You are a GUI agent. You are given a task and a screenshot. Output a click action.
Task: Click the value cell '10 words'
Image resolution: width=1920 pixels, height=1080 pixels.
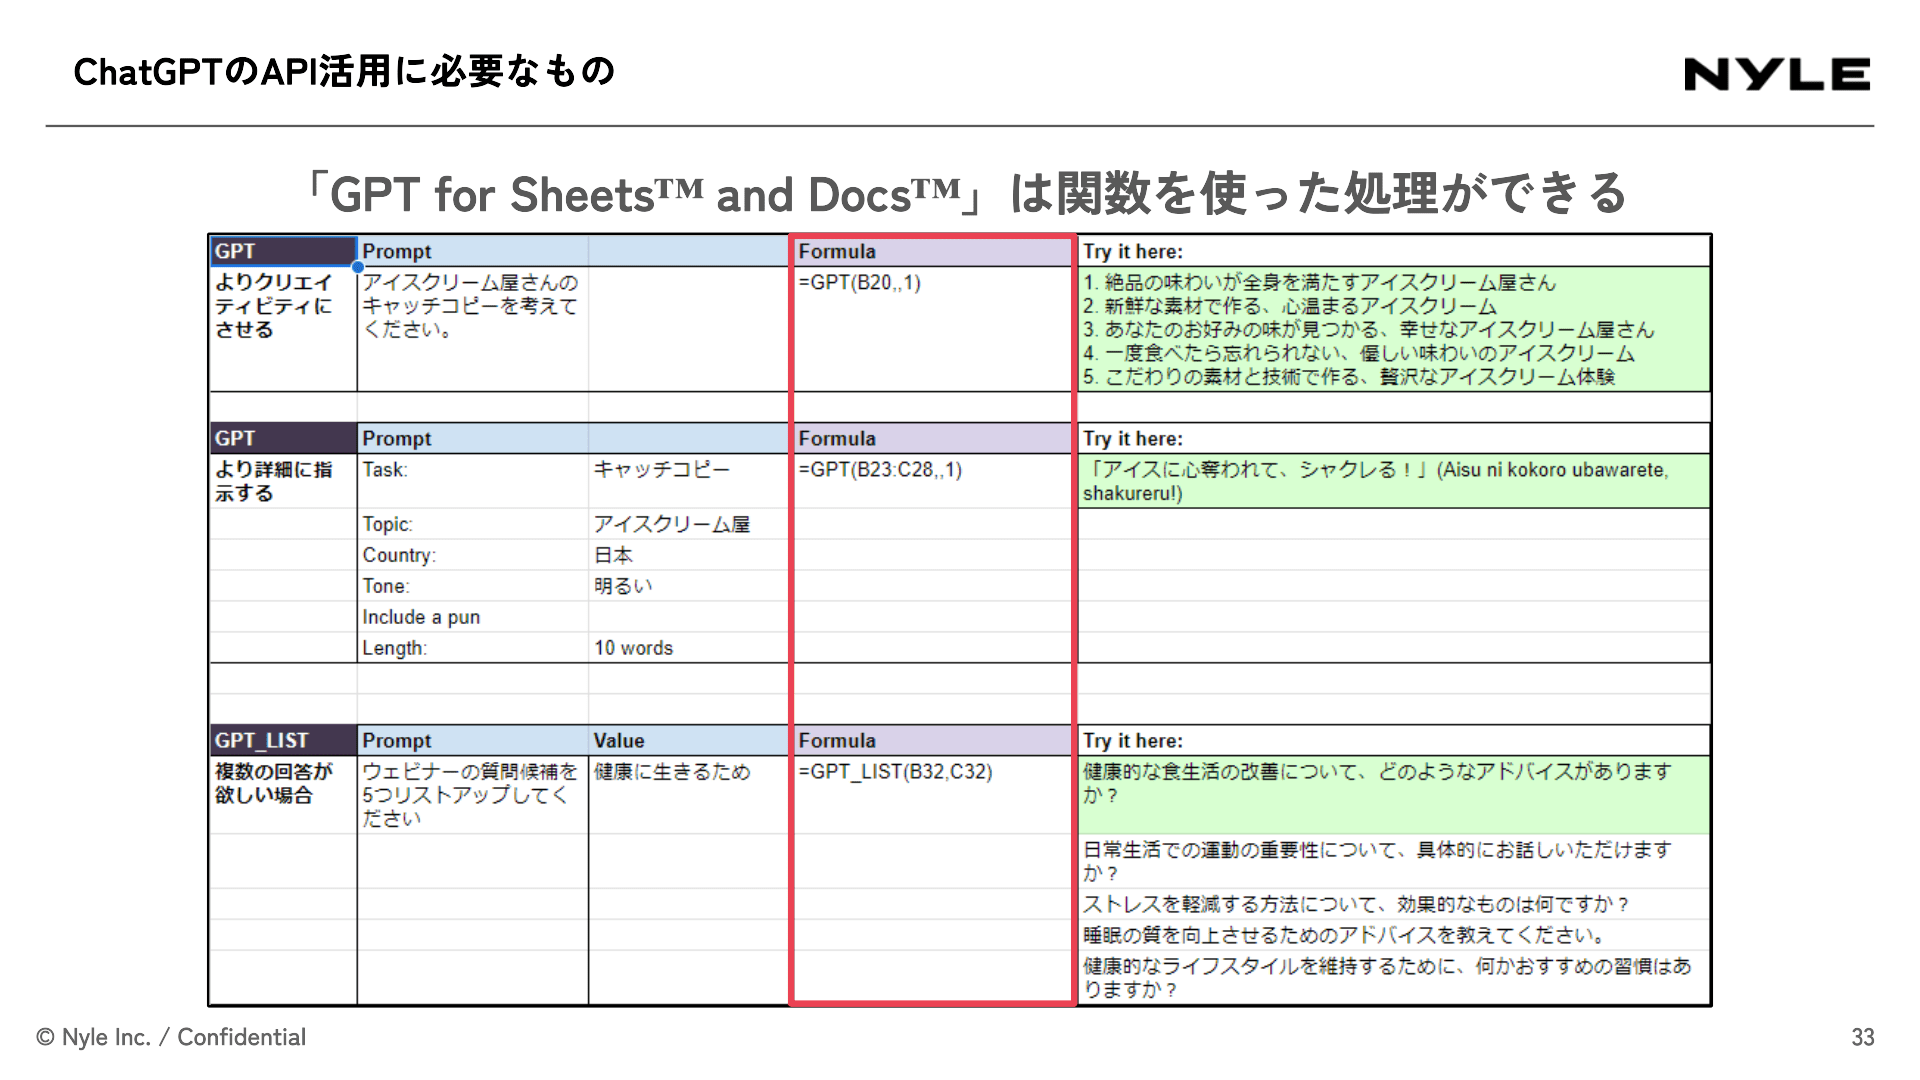click(689, 648)
